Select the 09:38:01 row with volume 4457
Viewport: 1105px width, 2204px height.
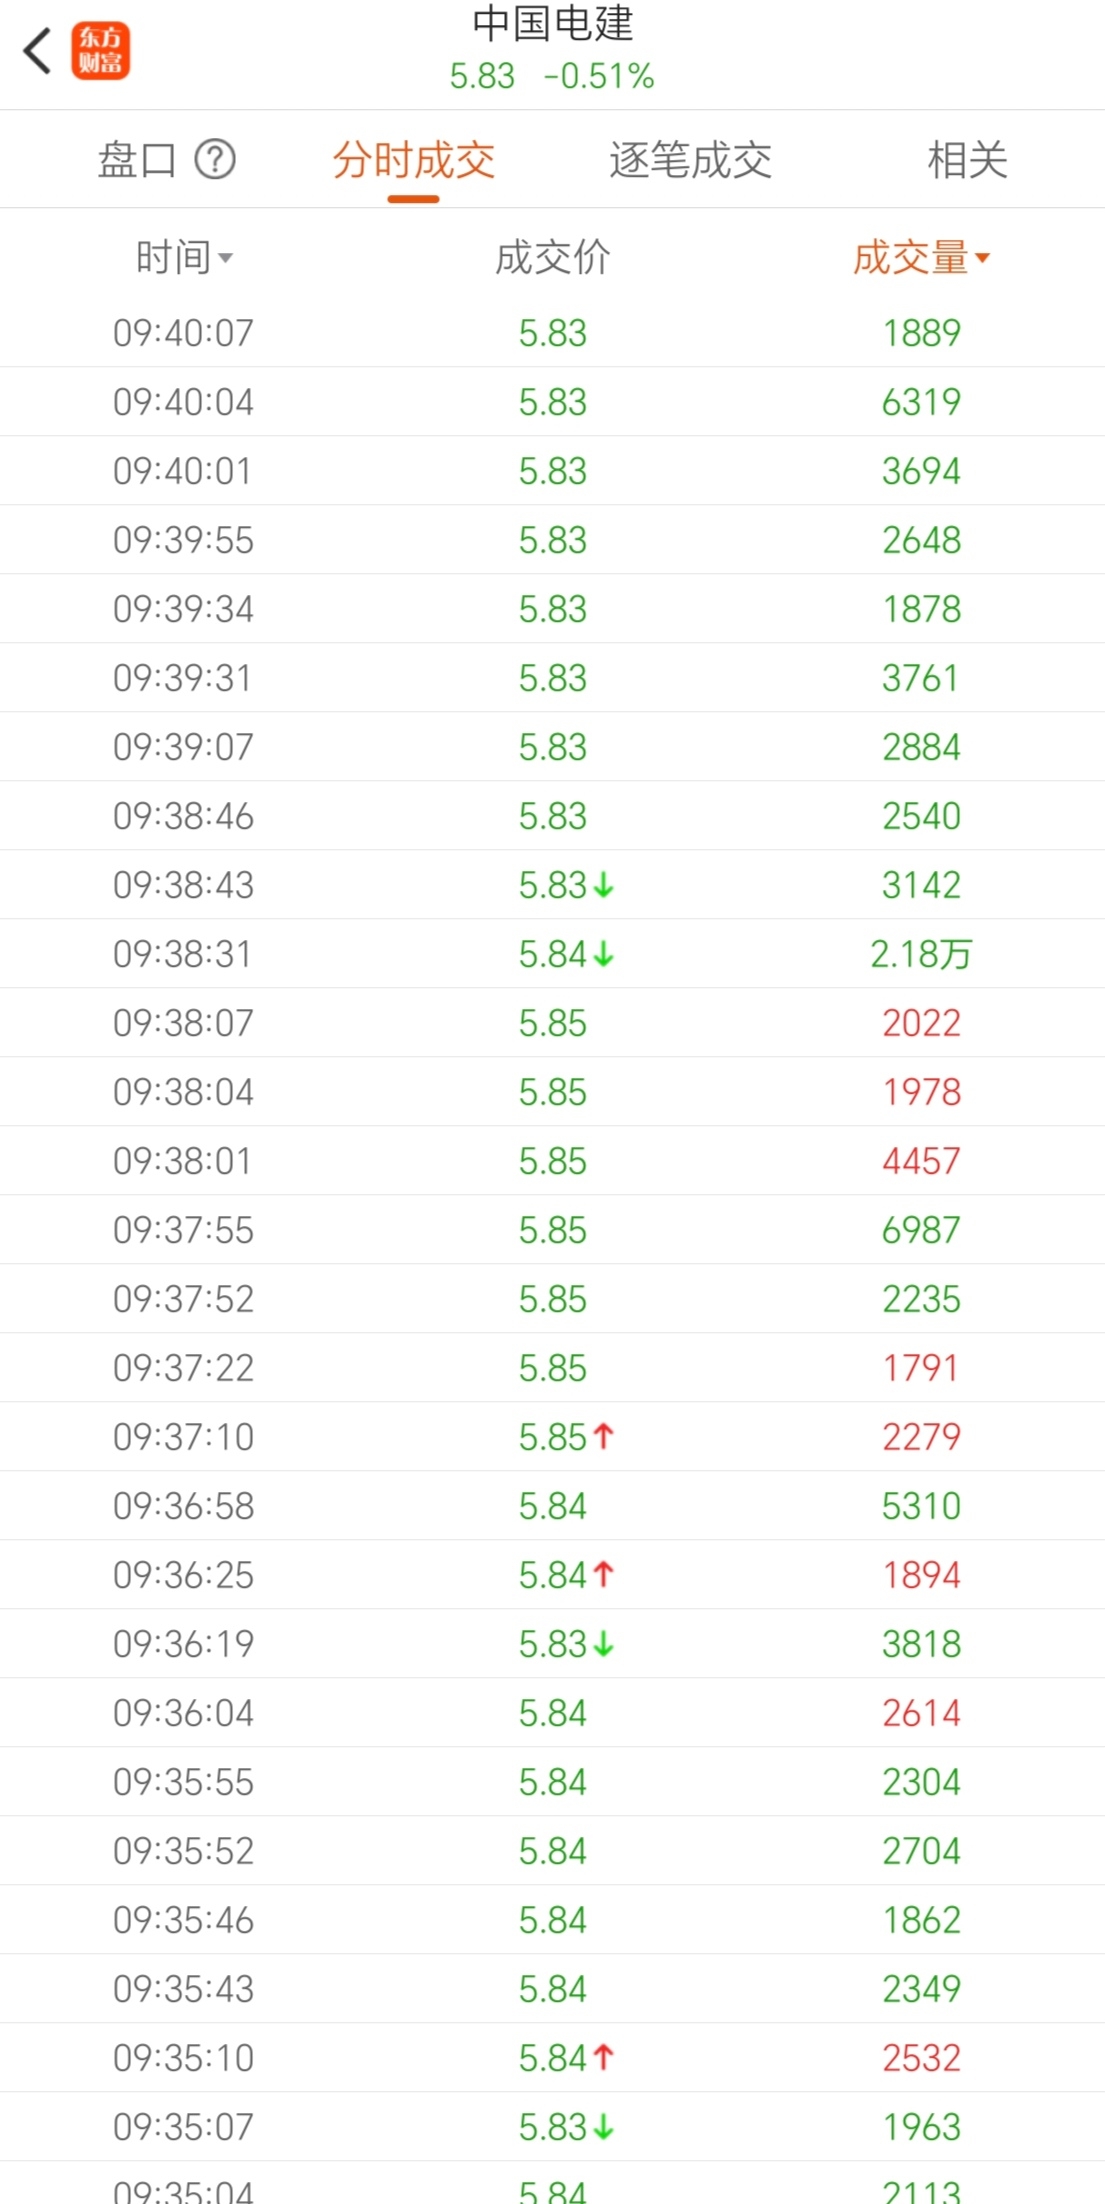552,1161
